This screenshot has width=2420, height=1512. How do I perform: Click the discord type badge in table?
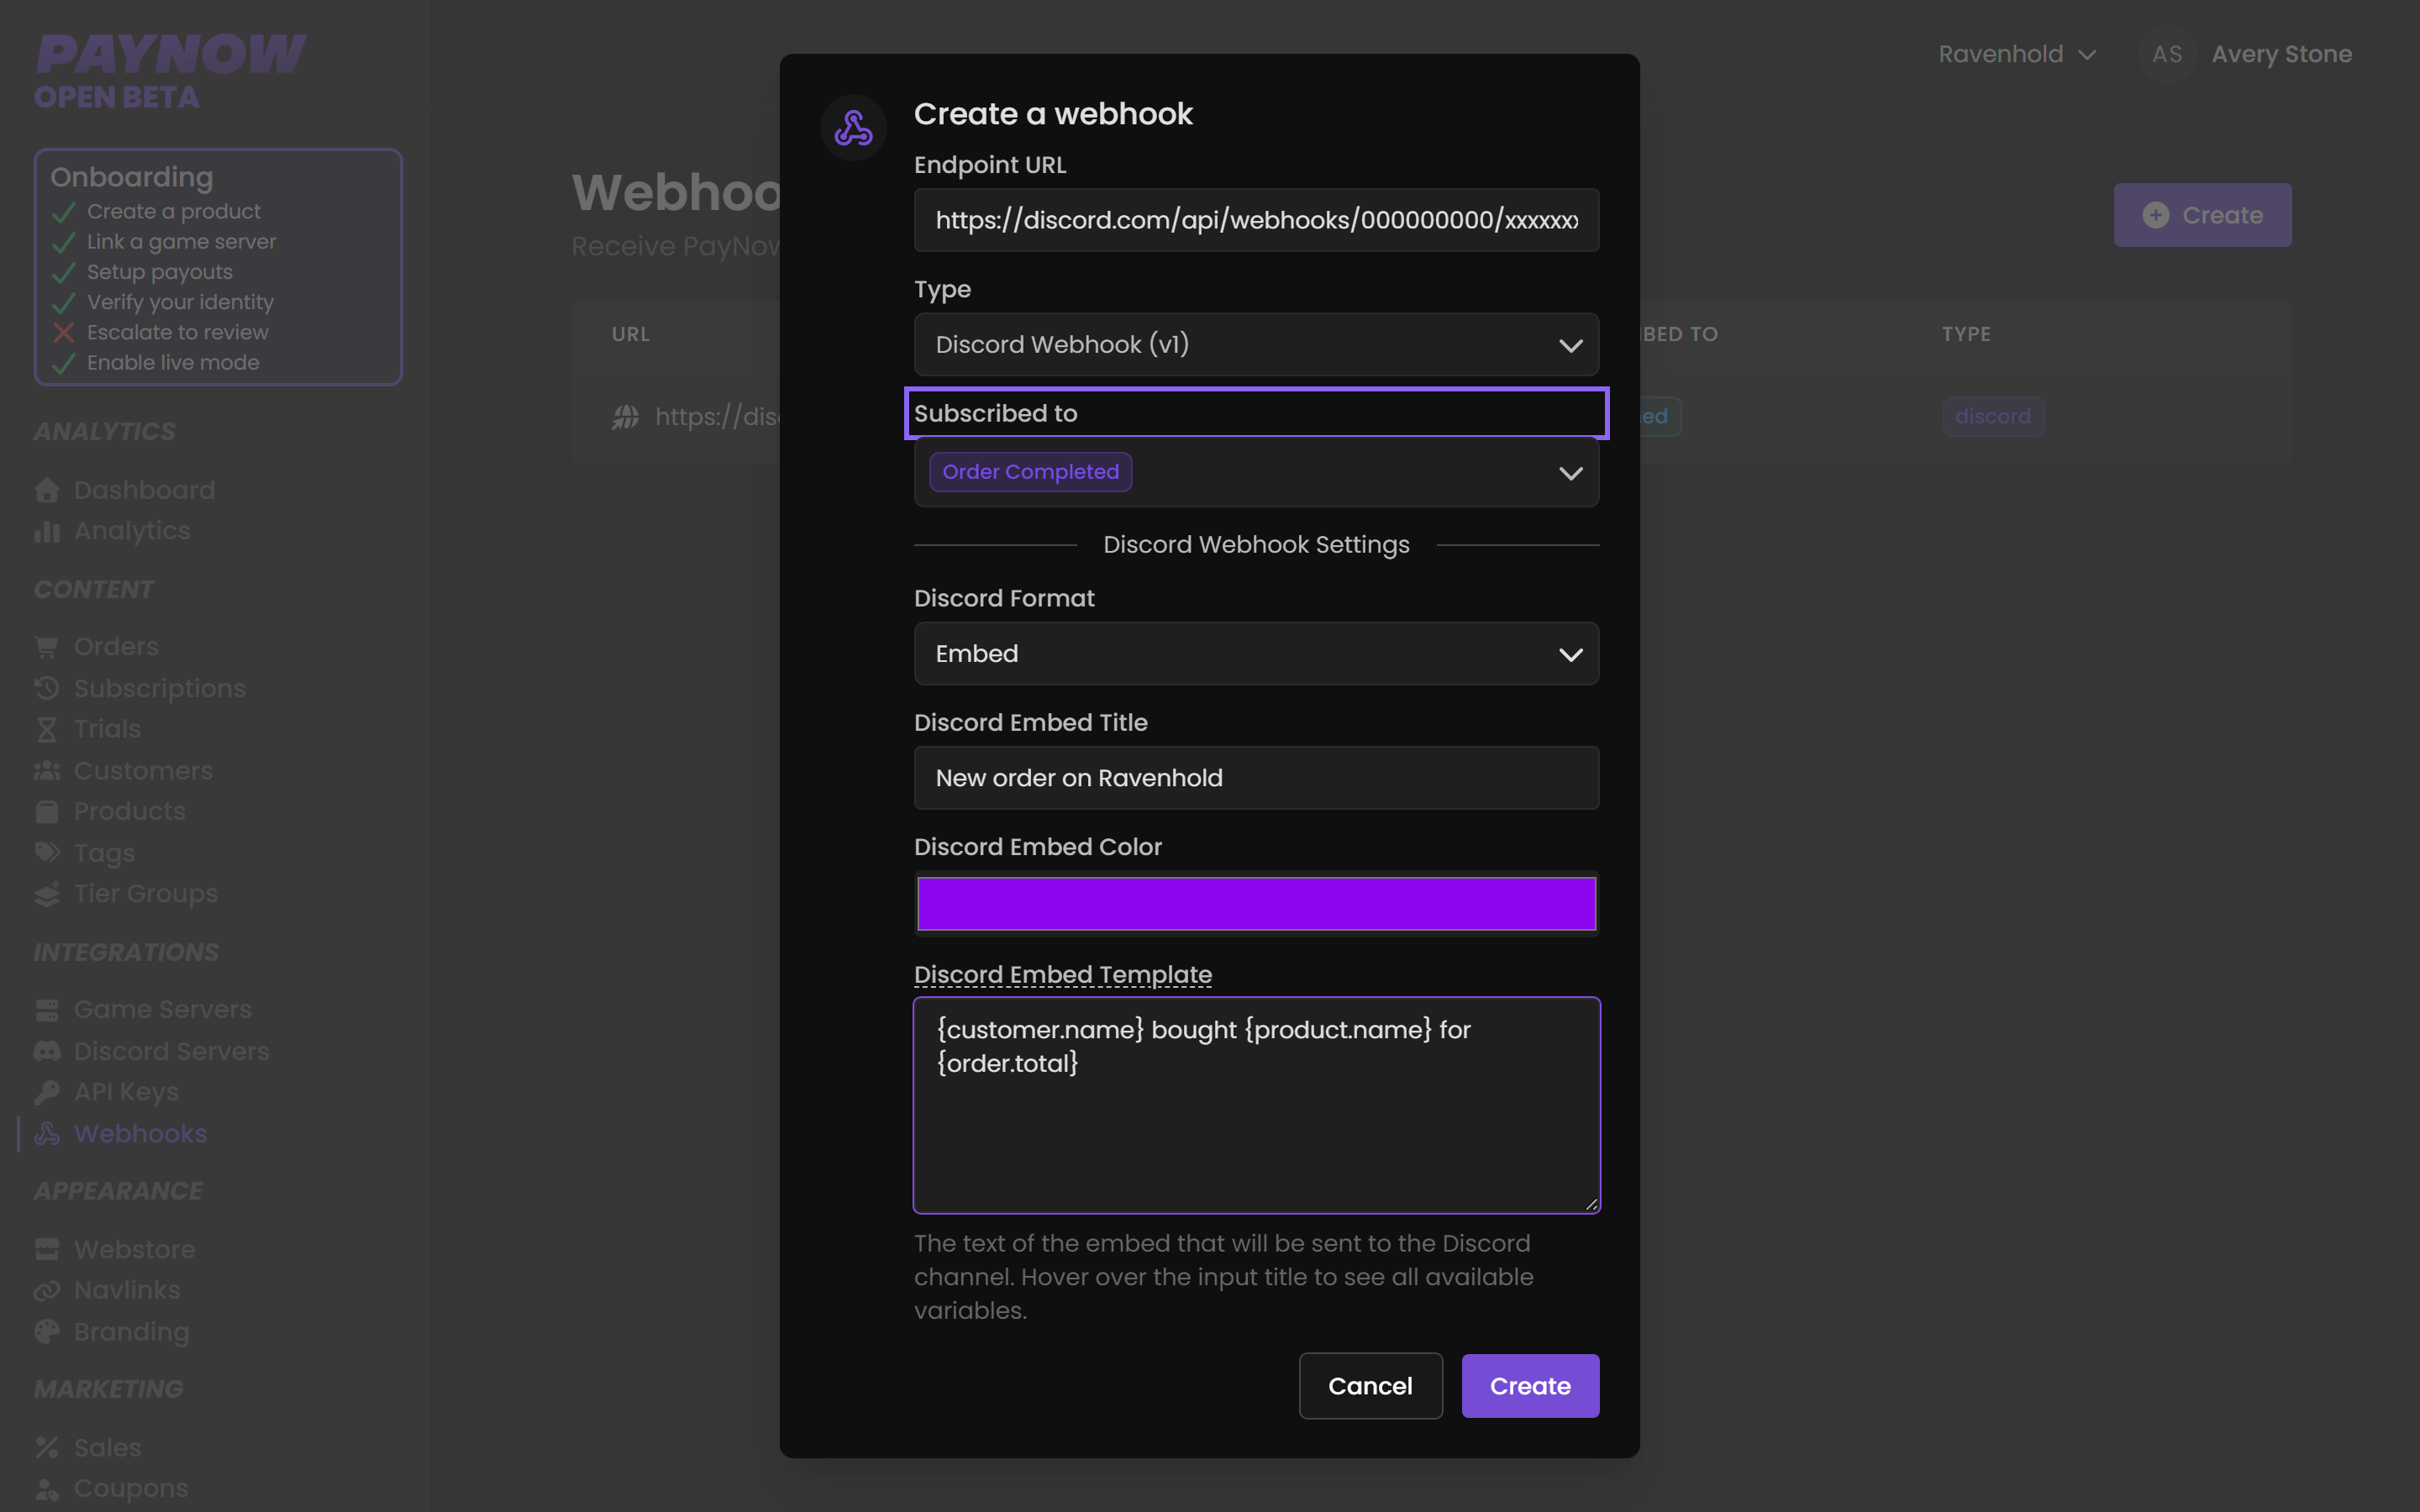tap(1992, 417)
